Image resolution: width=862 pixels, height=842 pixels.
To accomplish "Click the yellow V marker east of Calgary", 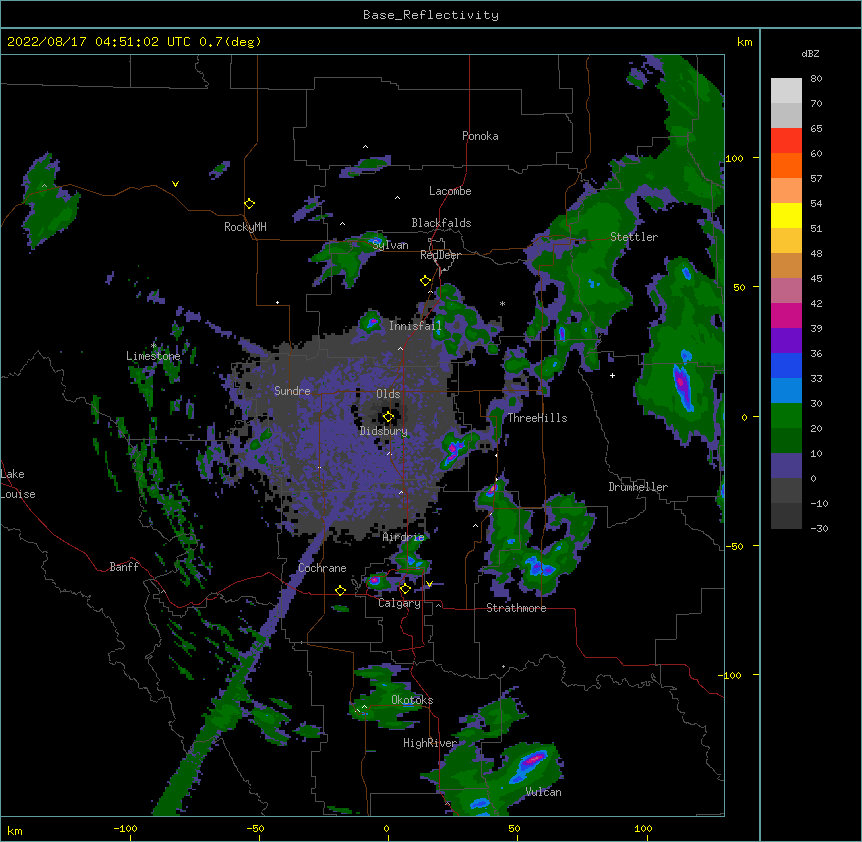I will [429, 584].
